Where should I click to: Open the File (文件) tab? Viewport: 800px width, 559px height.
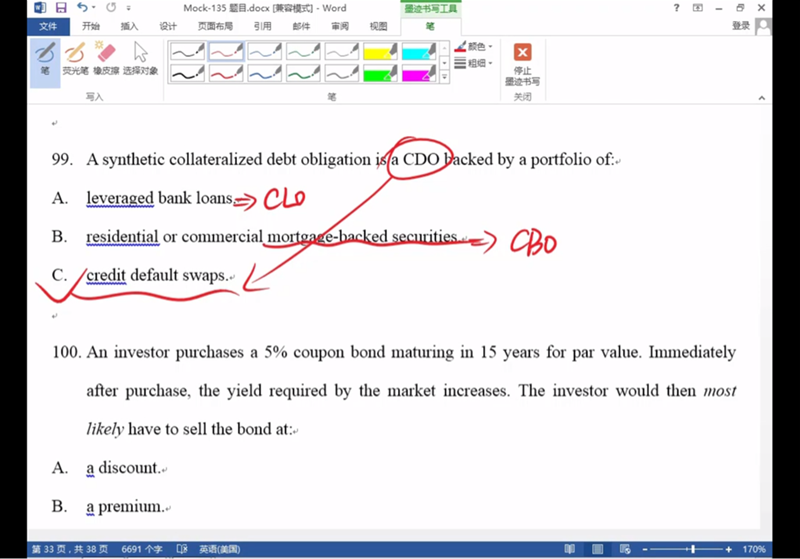[x=46, y=26]
